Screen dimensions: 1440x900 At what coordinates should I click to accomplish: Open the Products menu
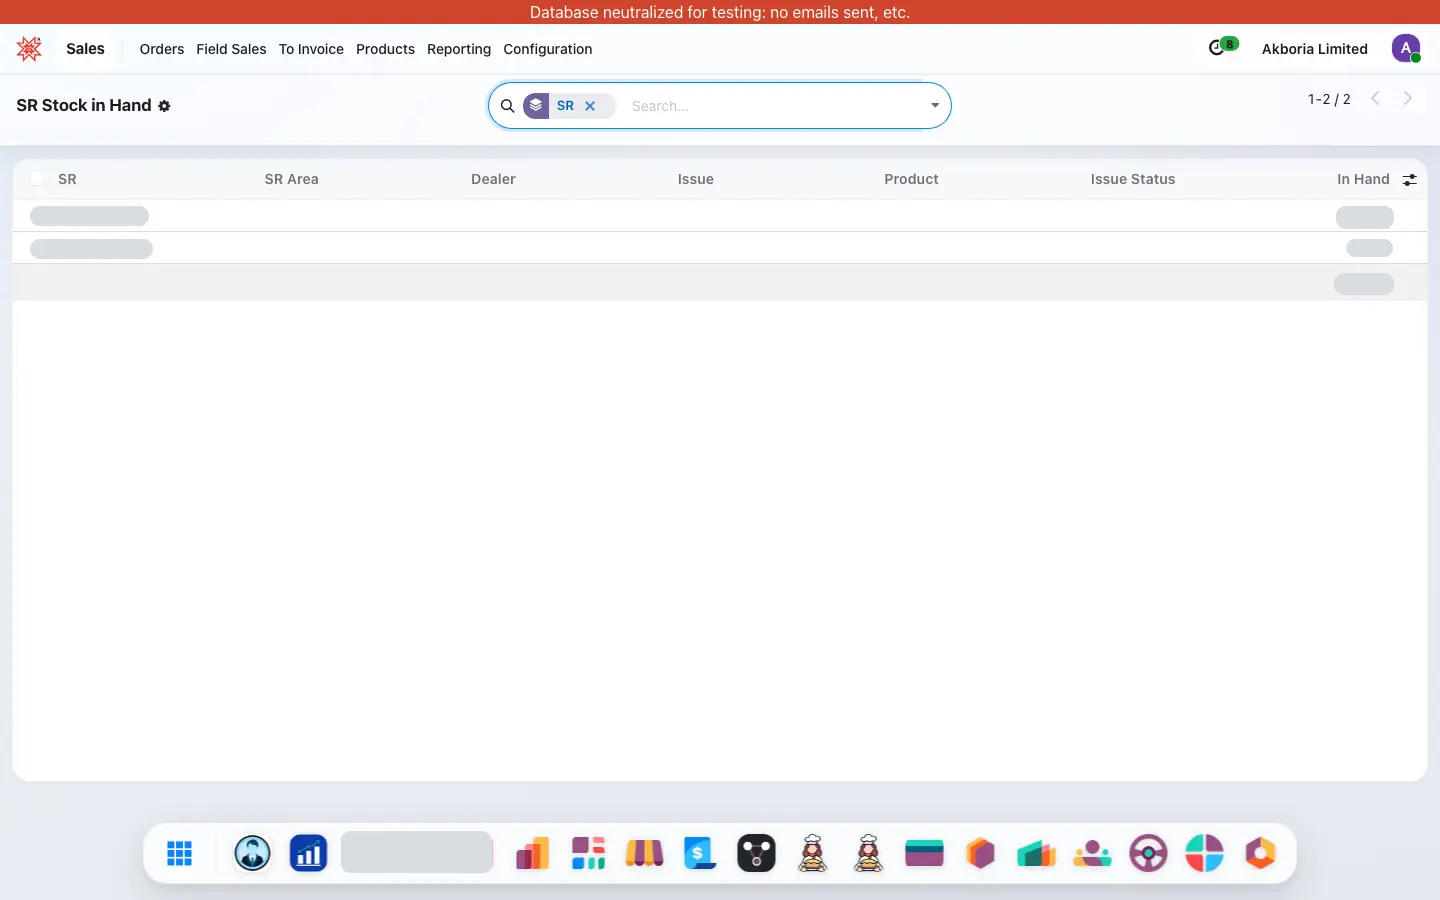385,49
